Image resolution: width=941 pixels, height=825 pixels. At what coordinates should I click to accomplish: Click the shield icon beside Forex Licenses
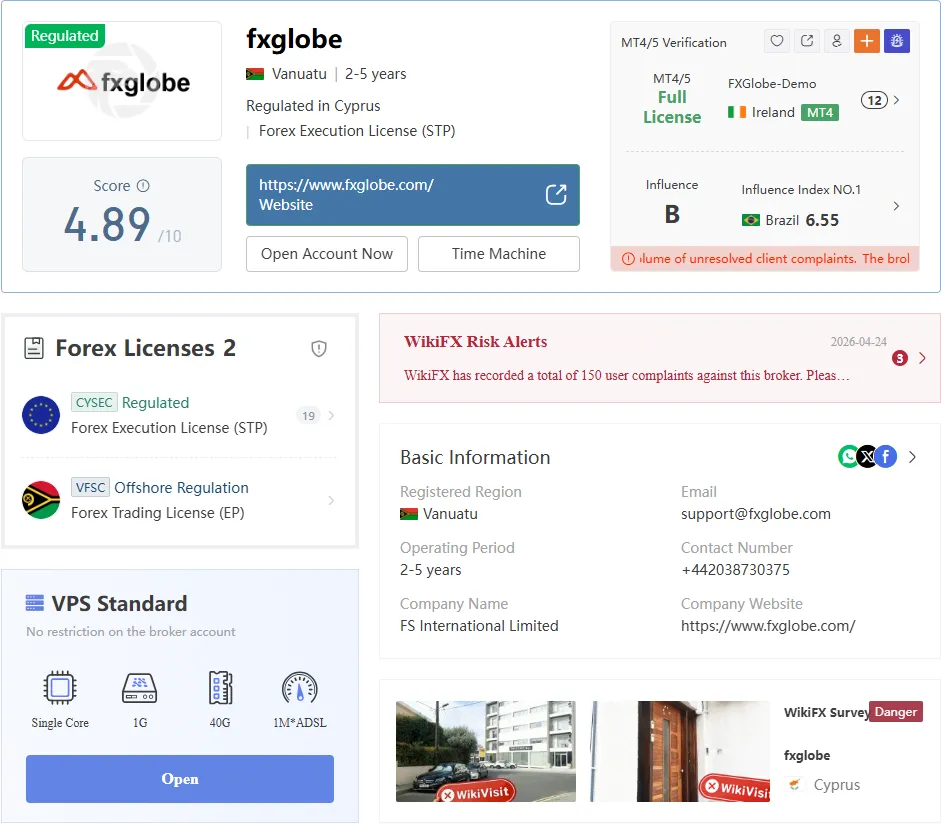(319, 349)
